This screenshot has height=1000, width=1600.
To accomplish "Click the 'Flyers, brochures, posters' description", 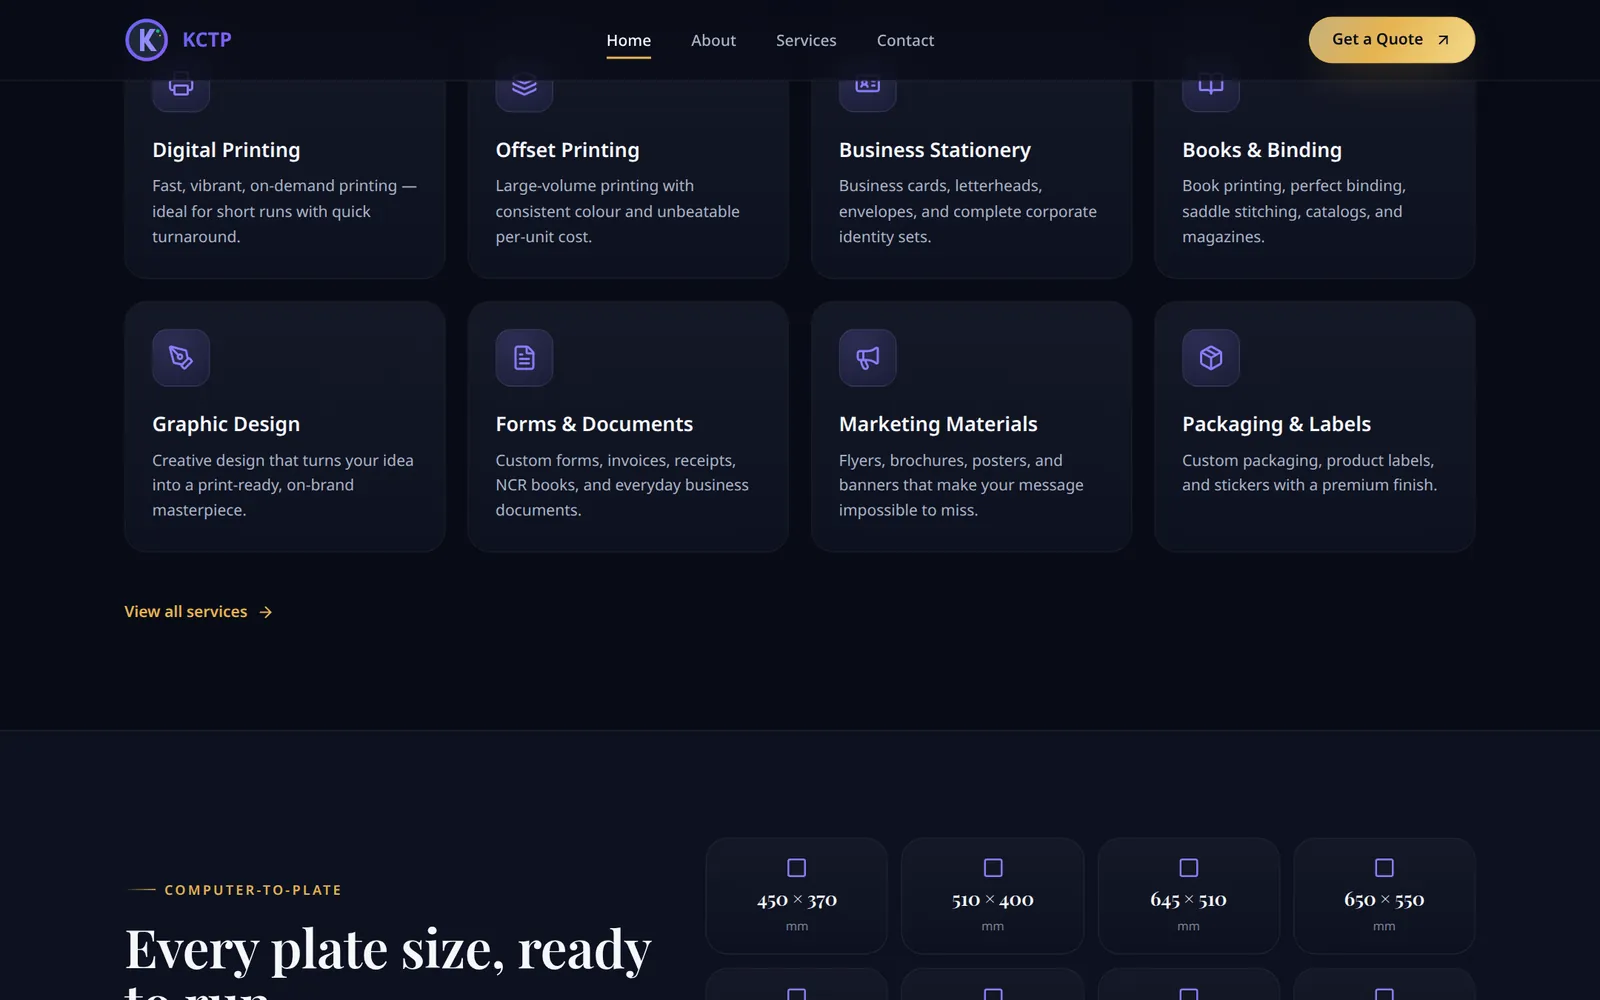I will point(961,485).
